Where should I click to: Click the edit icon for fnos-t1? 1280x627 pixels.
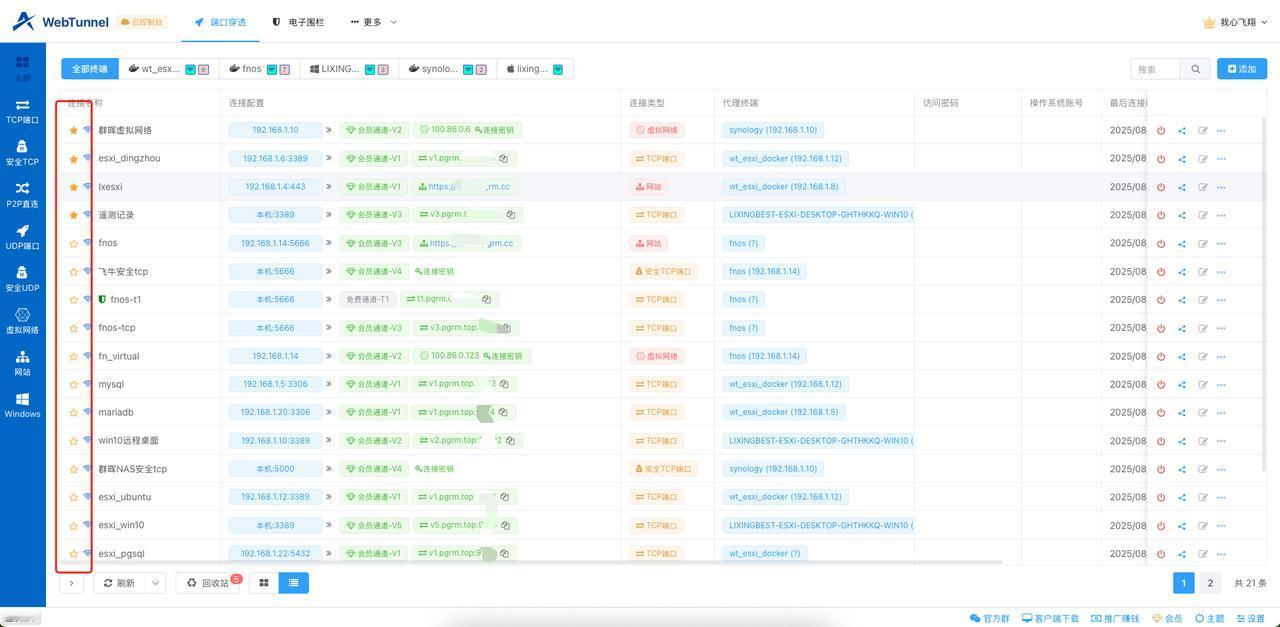point(1202,299)
